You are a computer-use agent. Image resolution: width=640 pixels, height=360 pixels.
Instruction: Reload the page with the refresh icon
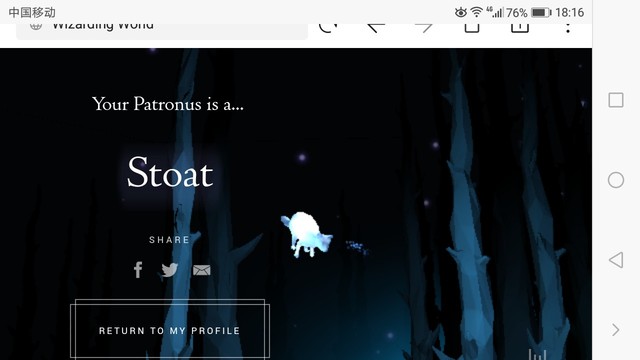click(328, 28)
